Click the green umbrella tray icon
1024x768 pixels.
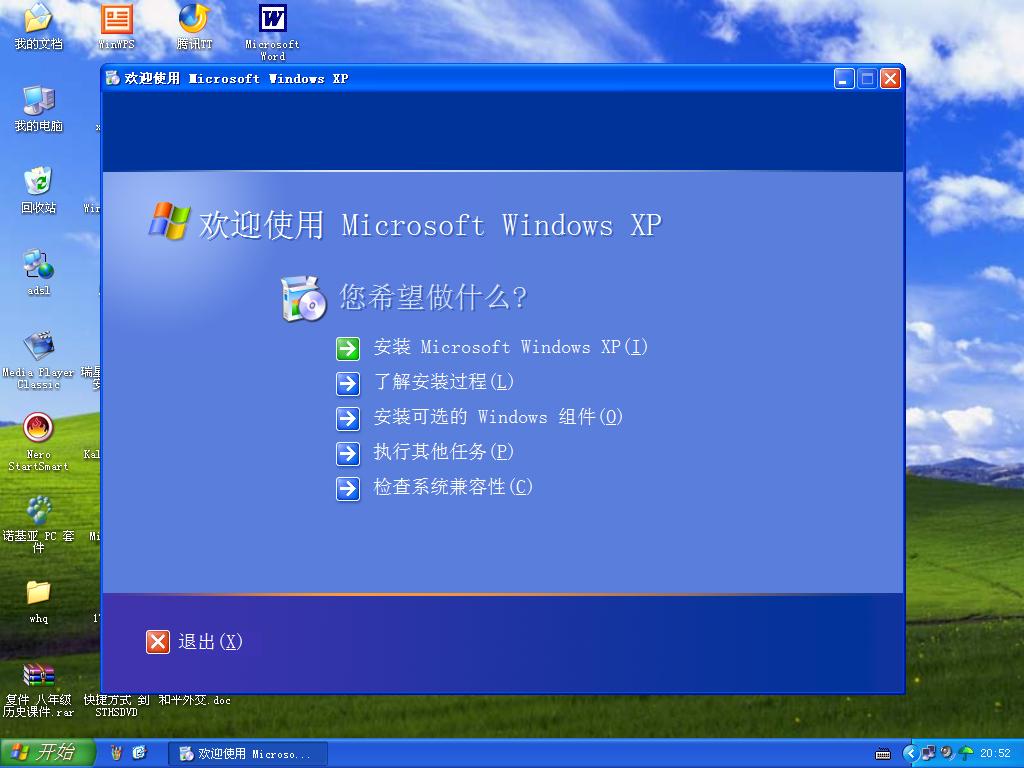pyautogui.click(x=965, y=753)
